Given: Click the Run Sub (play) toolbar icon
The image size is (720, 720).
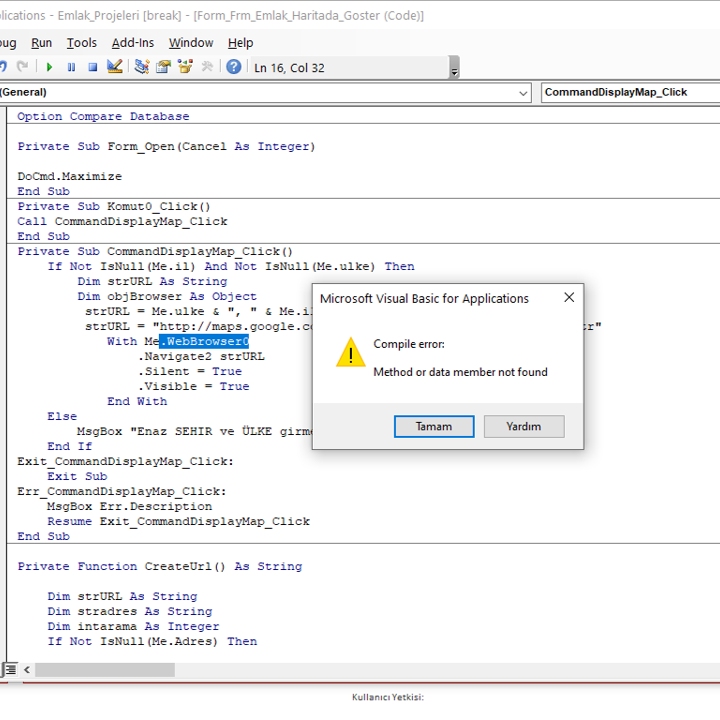Looking at the screenshot, I should pyautogui.click(x=48, y=67).
